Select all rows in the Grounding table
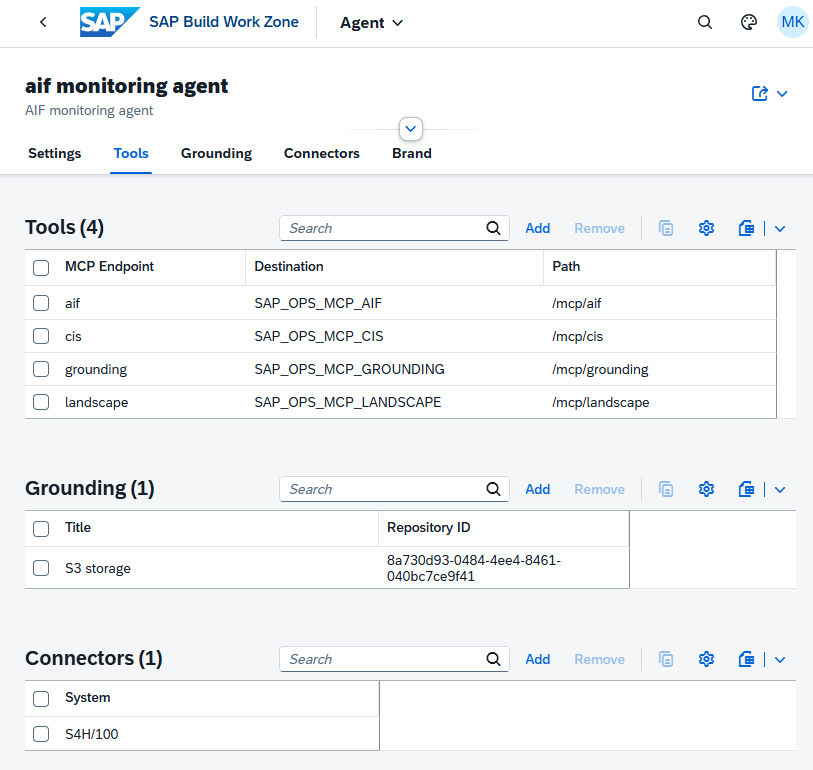 (x=41, y=529)
